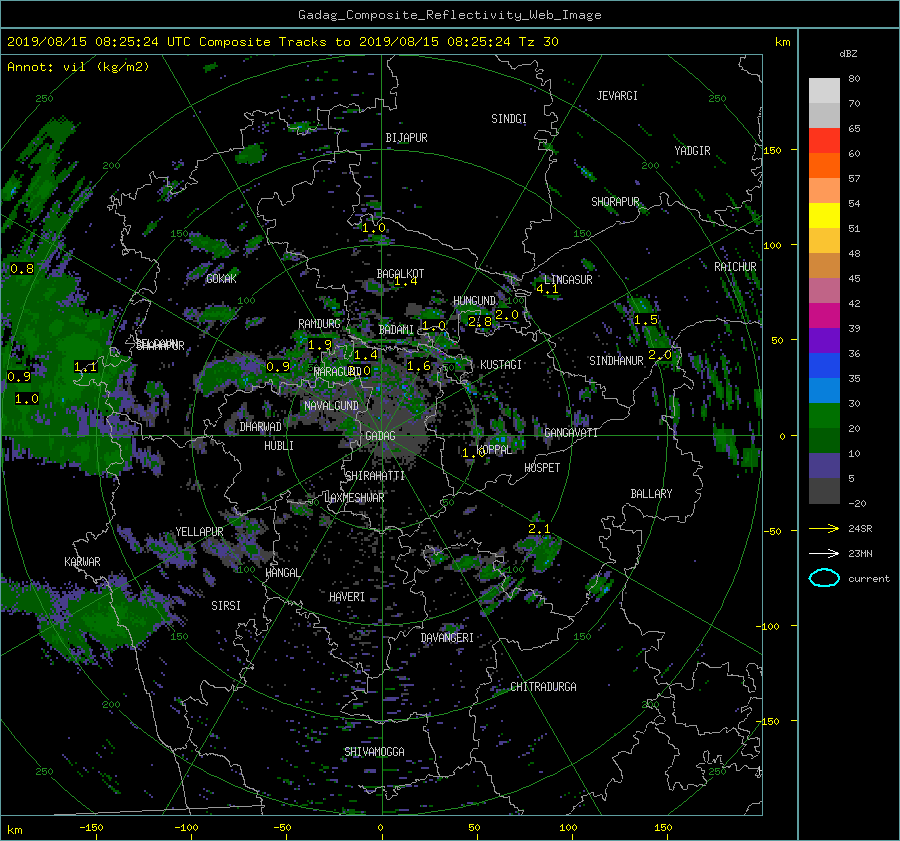Click the YADGIR city label

click(x=692, y=151)
